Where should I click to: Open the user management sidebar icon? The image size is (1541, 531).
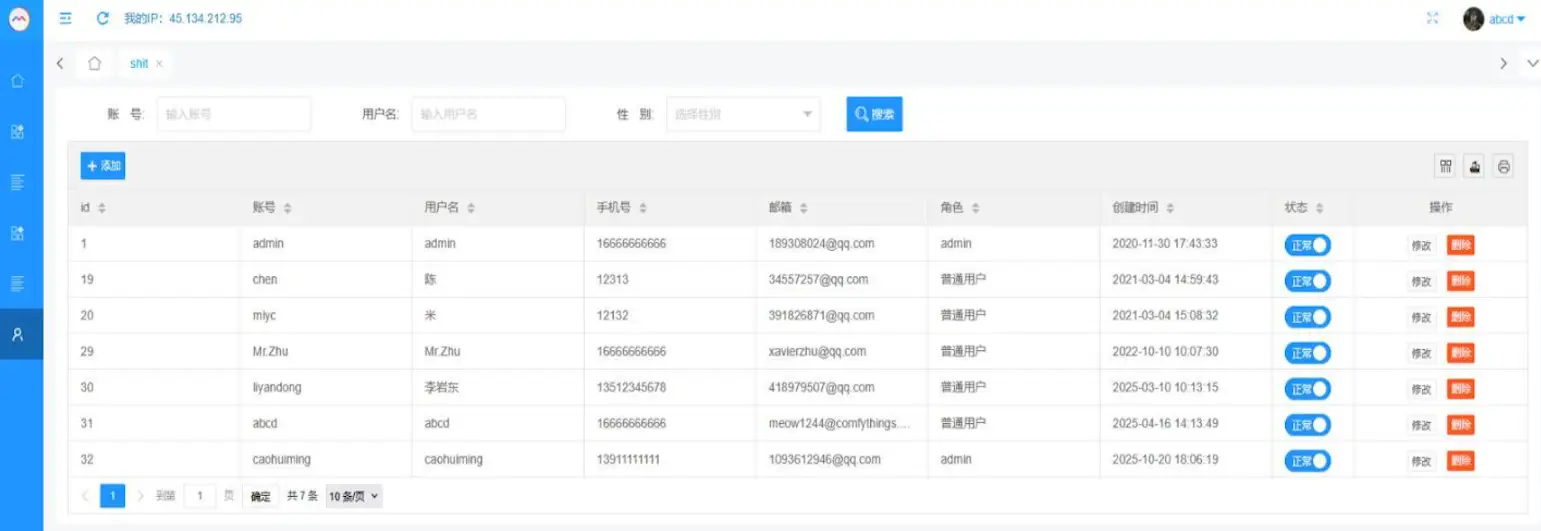17,335
